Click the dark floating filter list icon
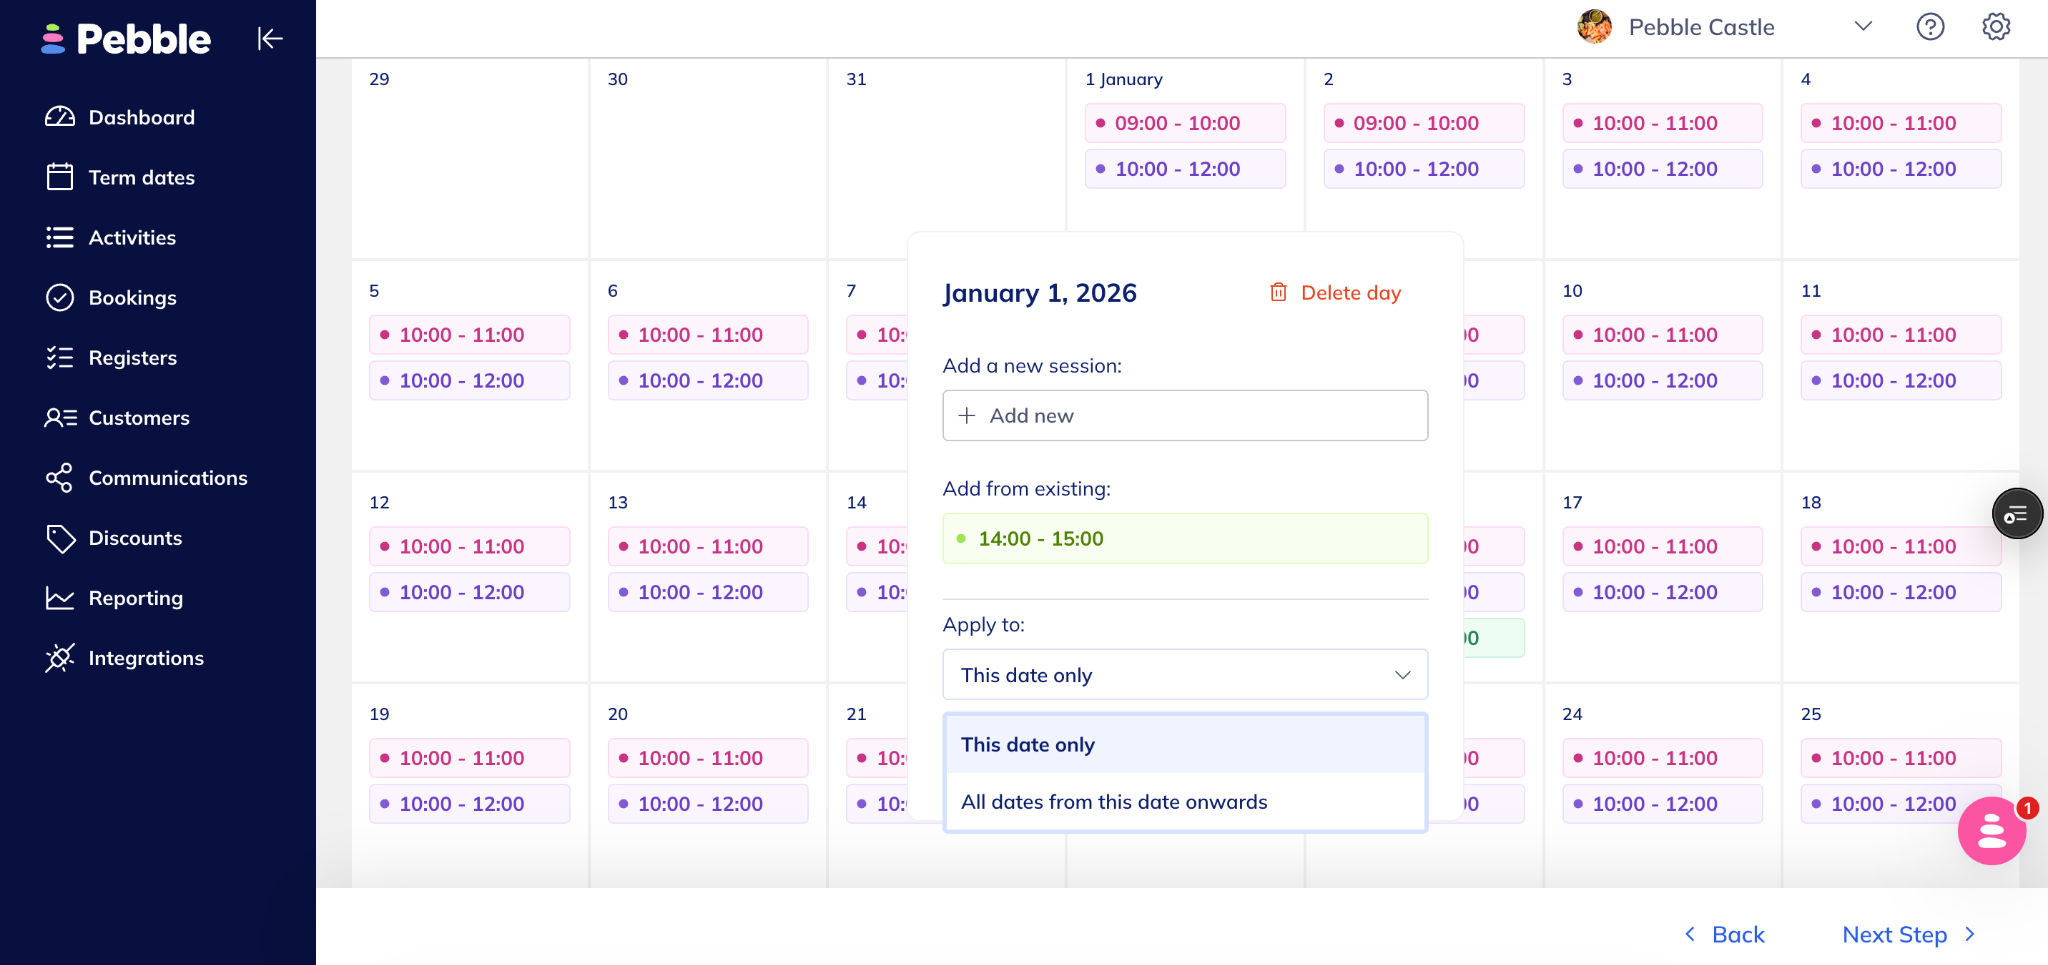This screenshot has width=2048, height=965. pos(2016,514)
